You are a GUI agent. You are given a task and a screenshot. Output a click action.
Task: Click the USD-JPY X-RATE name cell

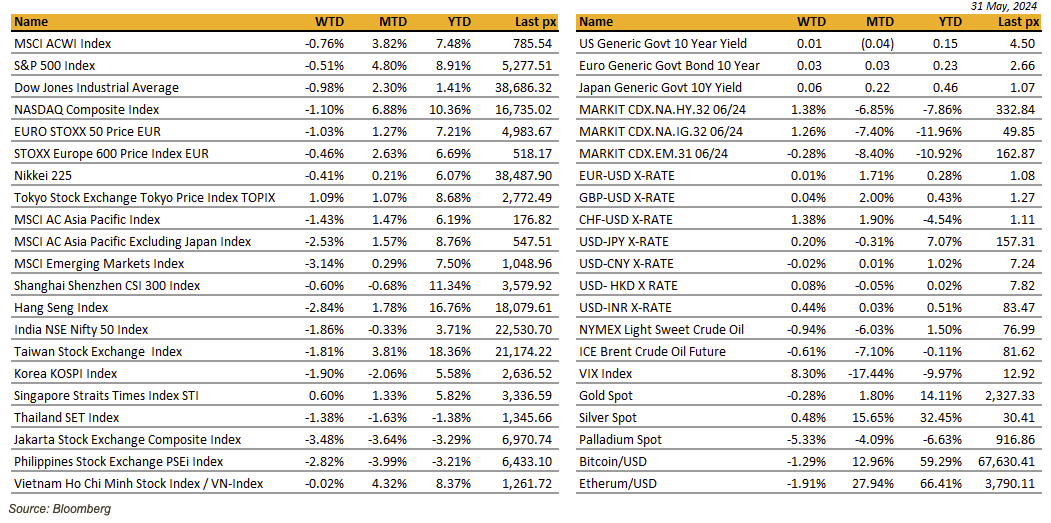pyautogui.click(x=626, y=242)
